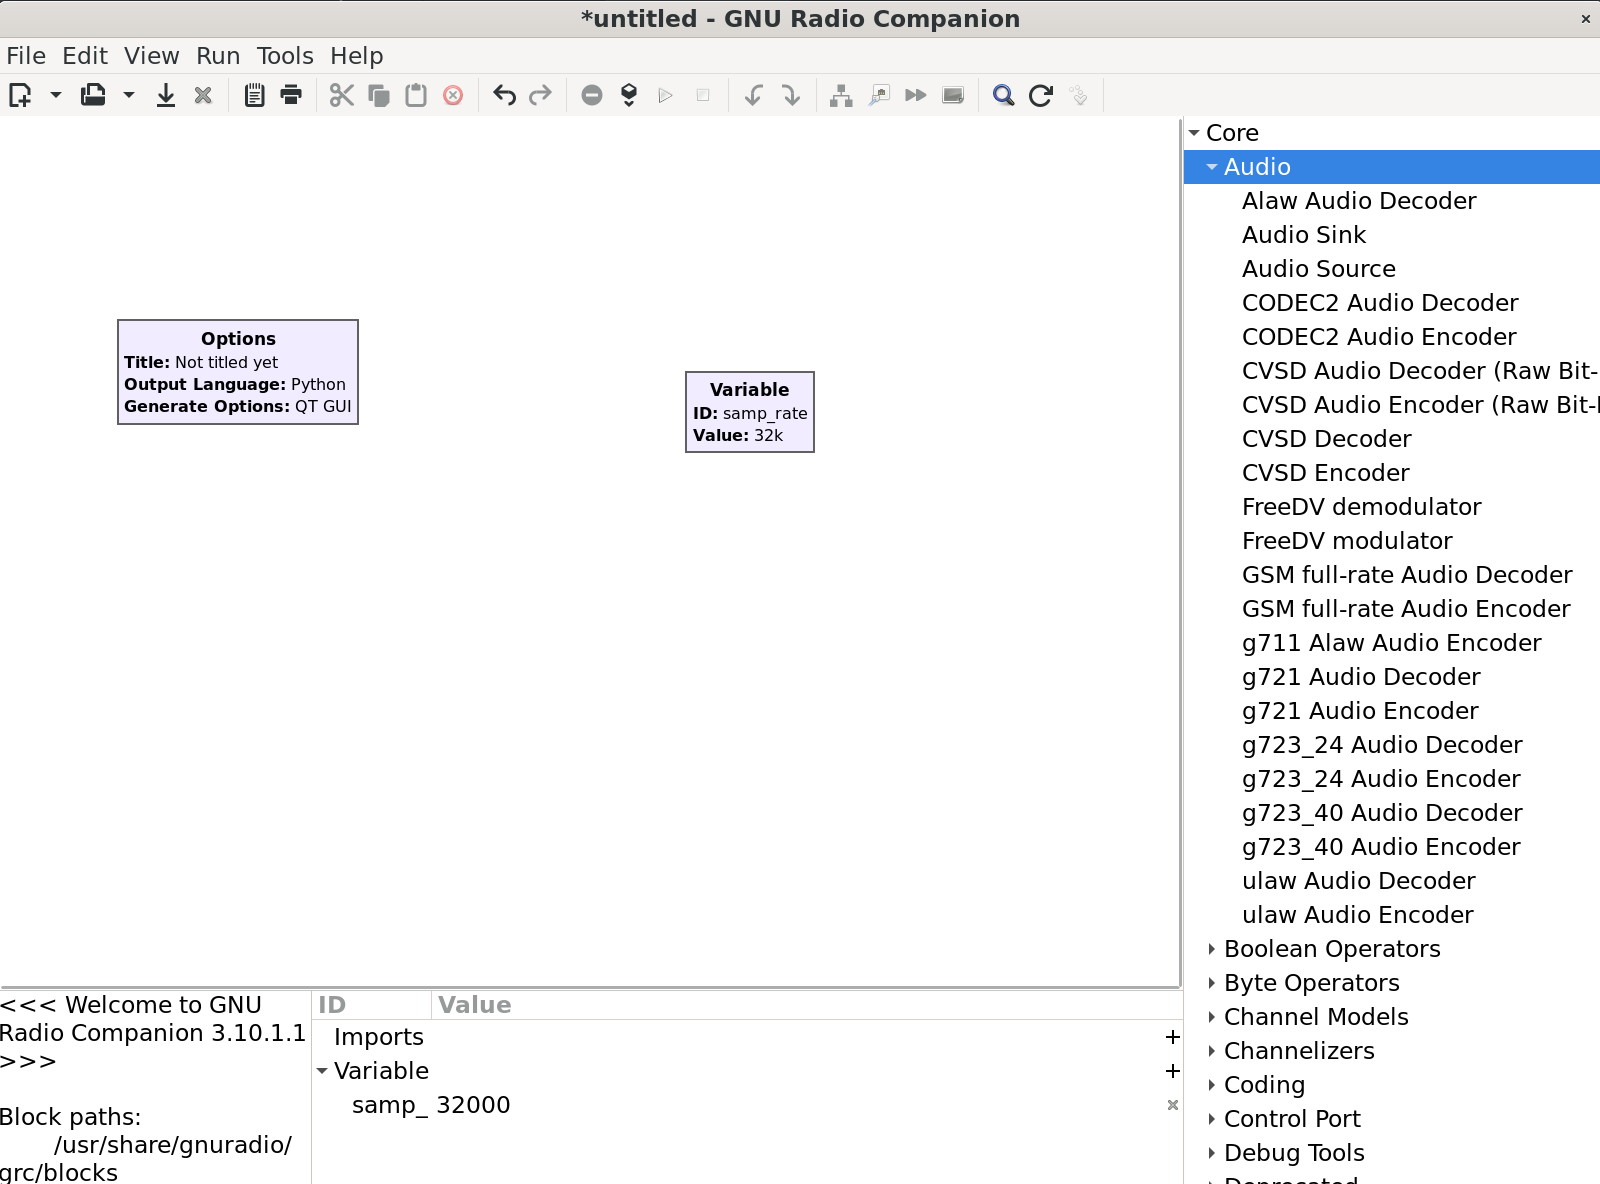This screenshot has width=1600, height=1184.
Task: Open the View menu
Action: pos(152,56)
